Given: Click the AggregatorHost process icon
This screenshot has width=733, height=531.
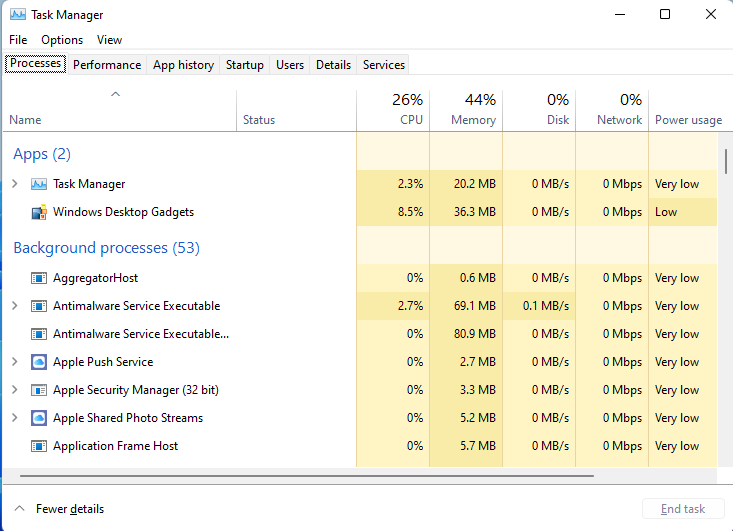Looking at the screenshot, I should coord(39,278).
